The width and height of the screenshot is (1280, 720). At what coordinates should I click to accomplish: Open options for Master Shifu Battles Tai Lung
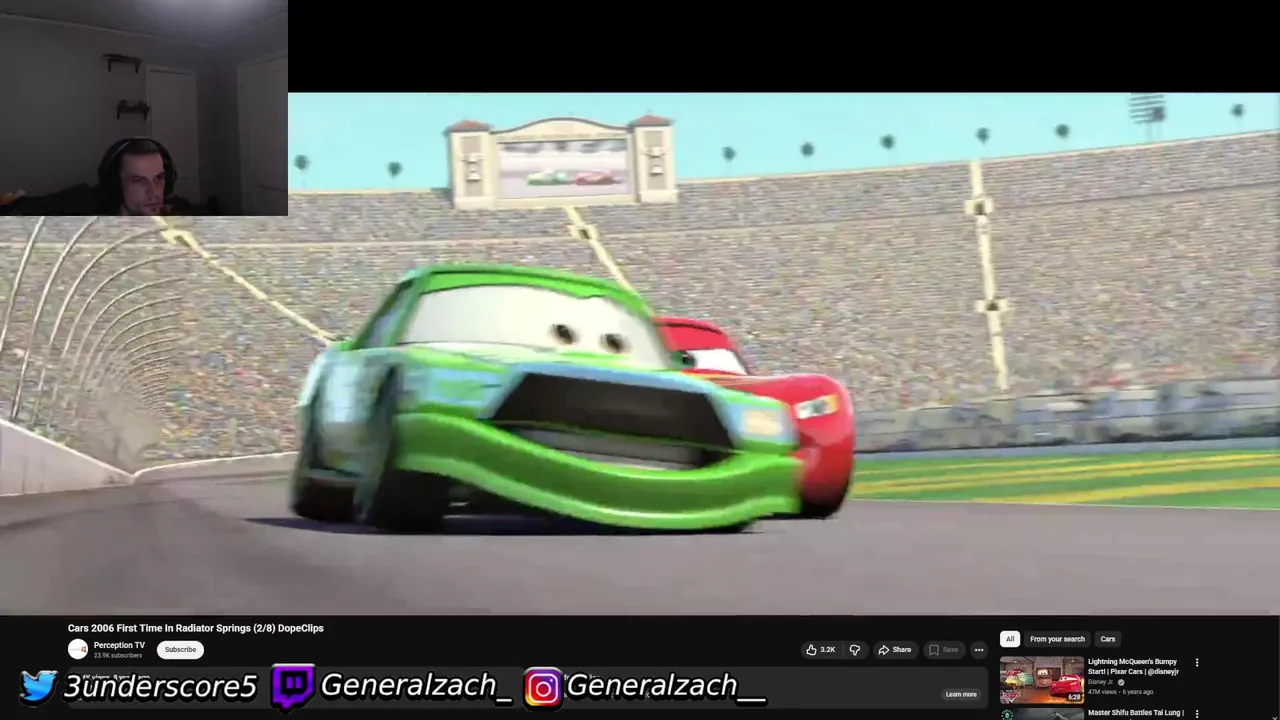[x=1197, y=714]
